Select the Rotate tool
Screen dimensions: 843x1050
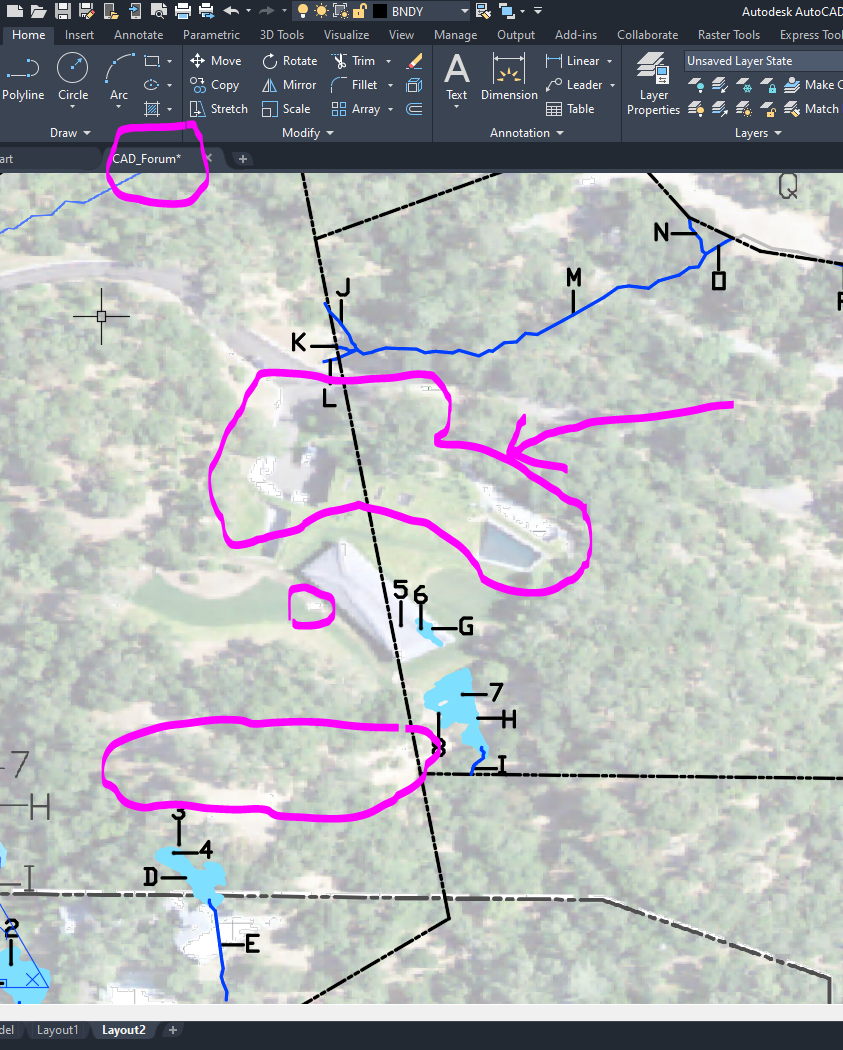click(x=289, y=60)
